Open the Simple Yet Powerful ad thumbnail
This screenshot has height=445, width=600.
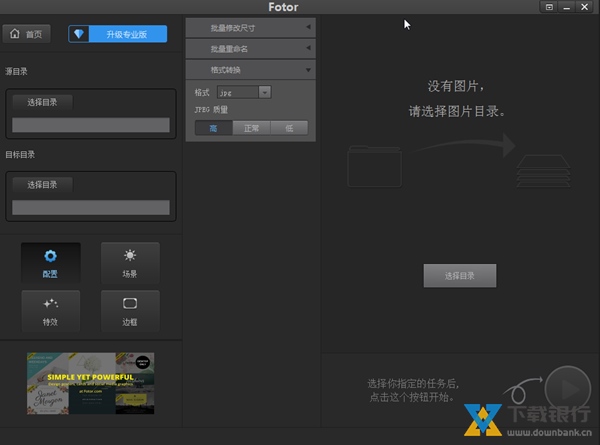[x=91, y=383]
